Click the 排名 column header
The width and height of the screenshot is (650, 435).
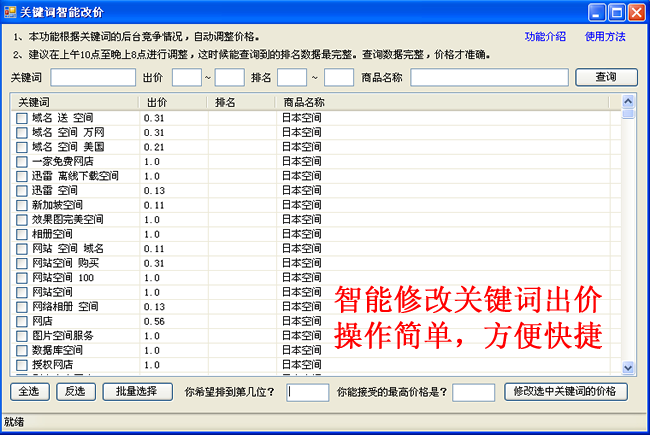[242, 102]
